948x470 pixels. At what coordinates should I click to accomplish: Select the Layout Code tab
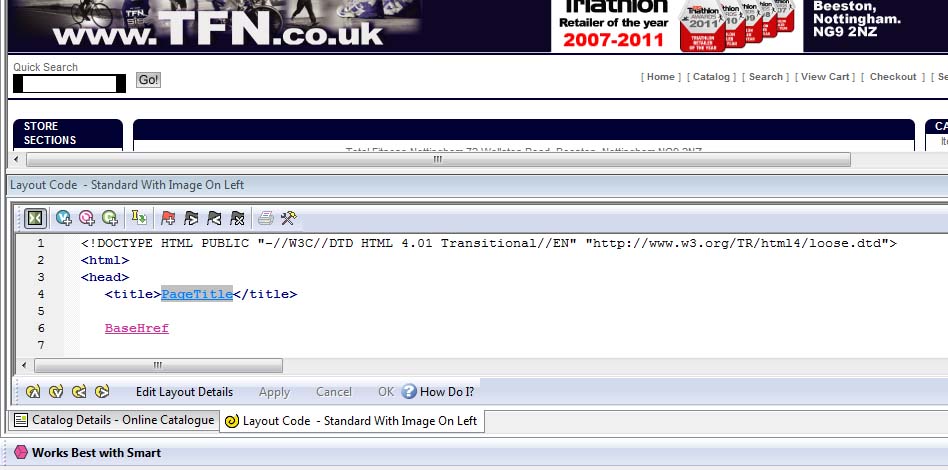352,421
